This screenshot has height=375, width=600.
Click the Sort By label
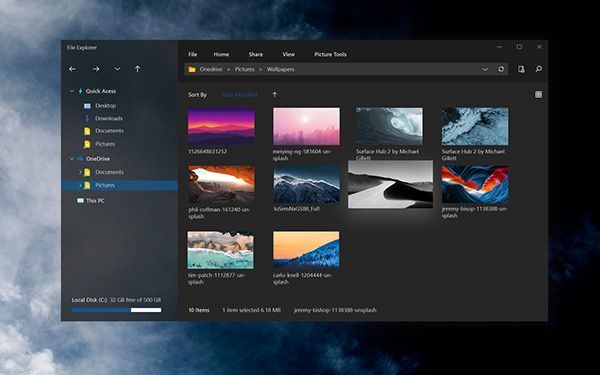pos(197,95)
